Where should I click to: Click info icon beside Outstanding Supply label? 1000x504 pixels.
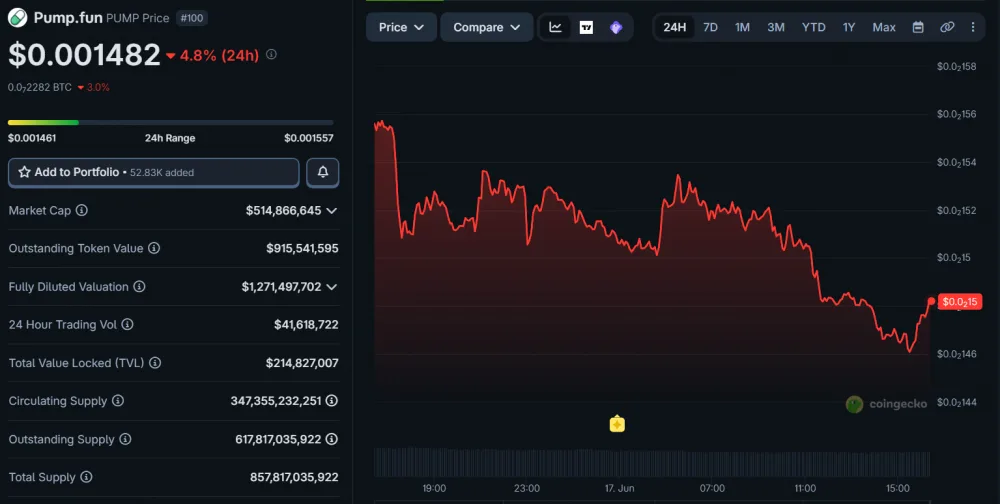point(126,439)
